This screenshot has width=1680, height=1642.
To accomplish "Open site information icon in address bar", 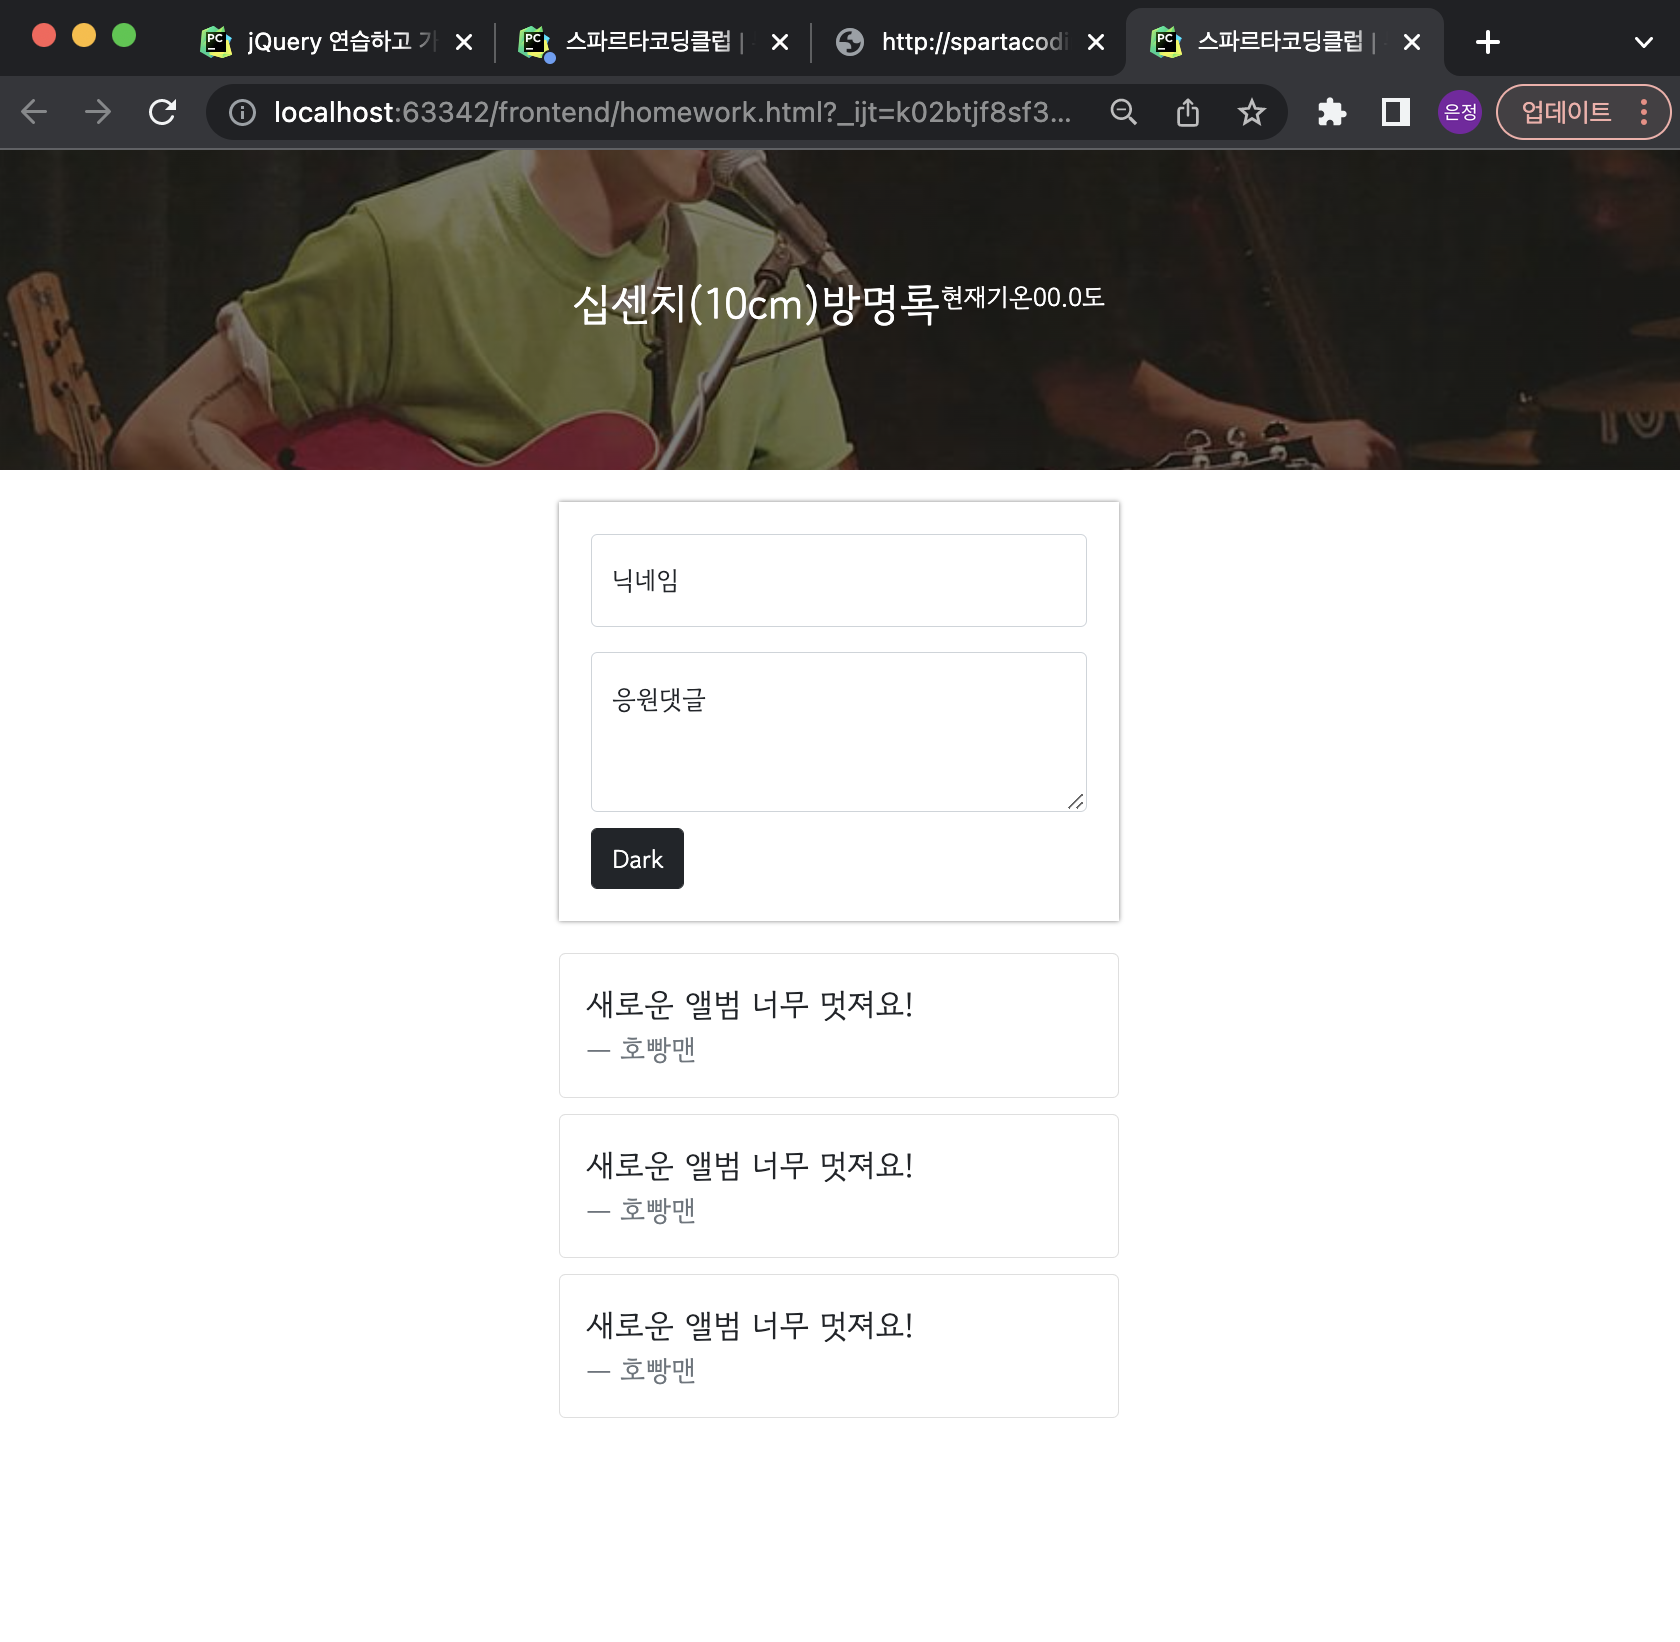I will (242, 112).
